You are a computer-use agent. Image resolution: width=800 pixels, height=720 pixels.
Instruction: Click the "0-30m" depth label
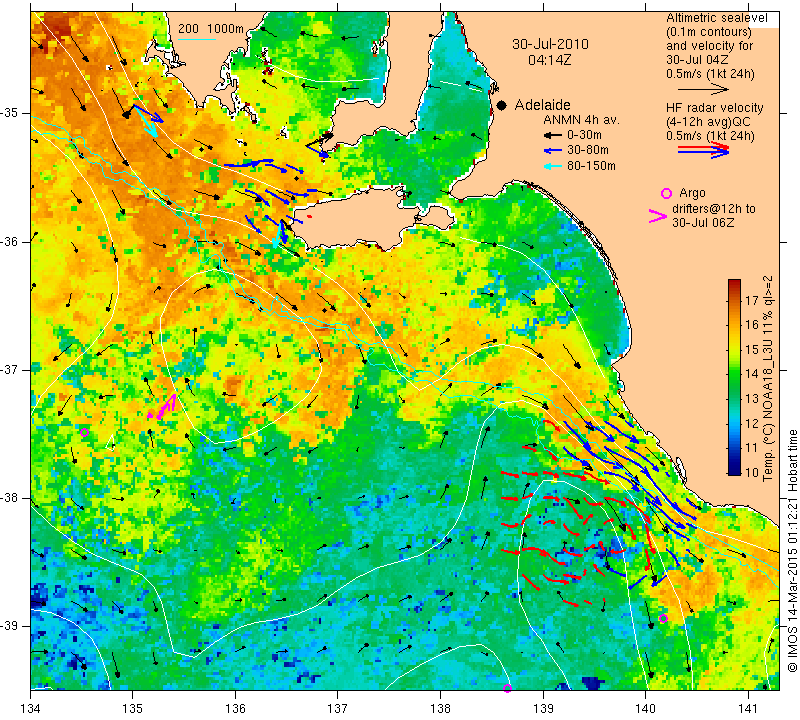pos(584,135)
